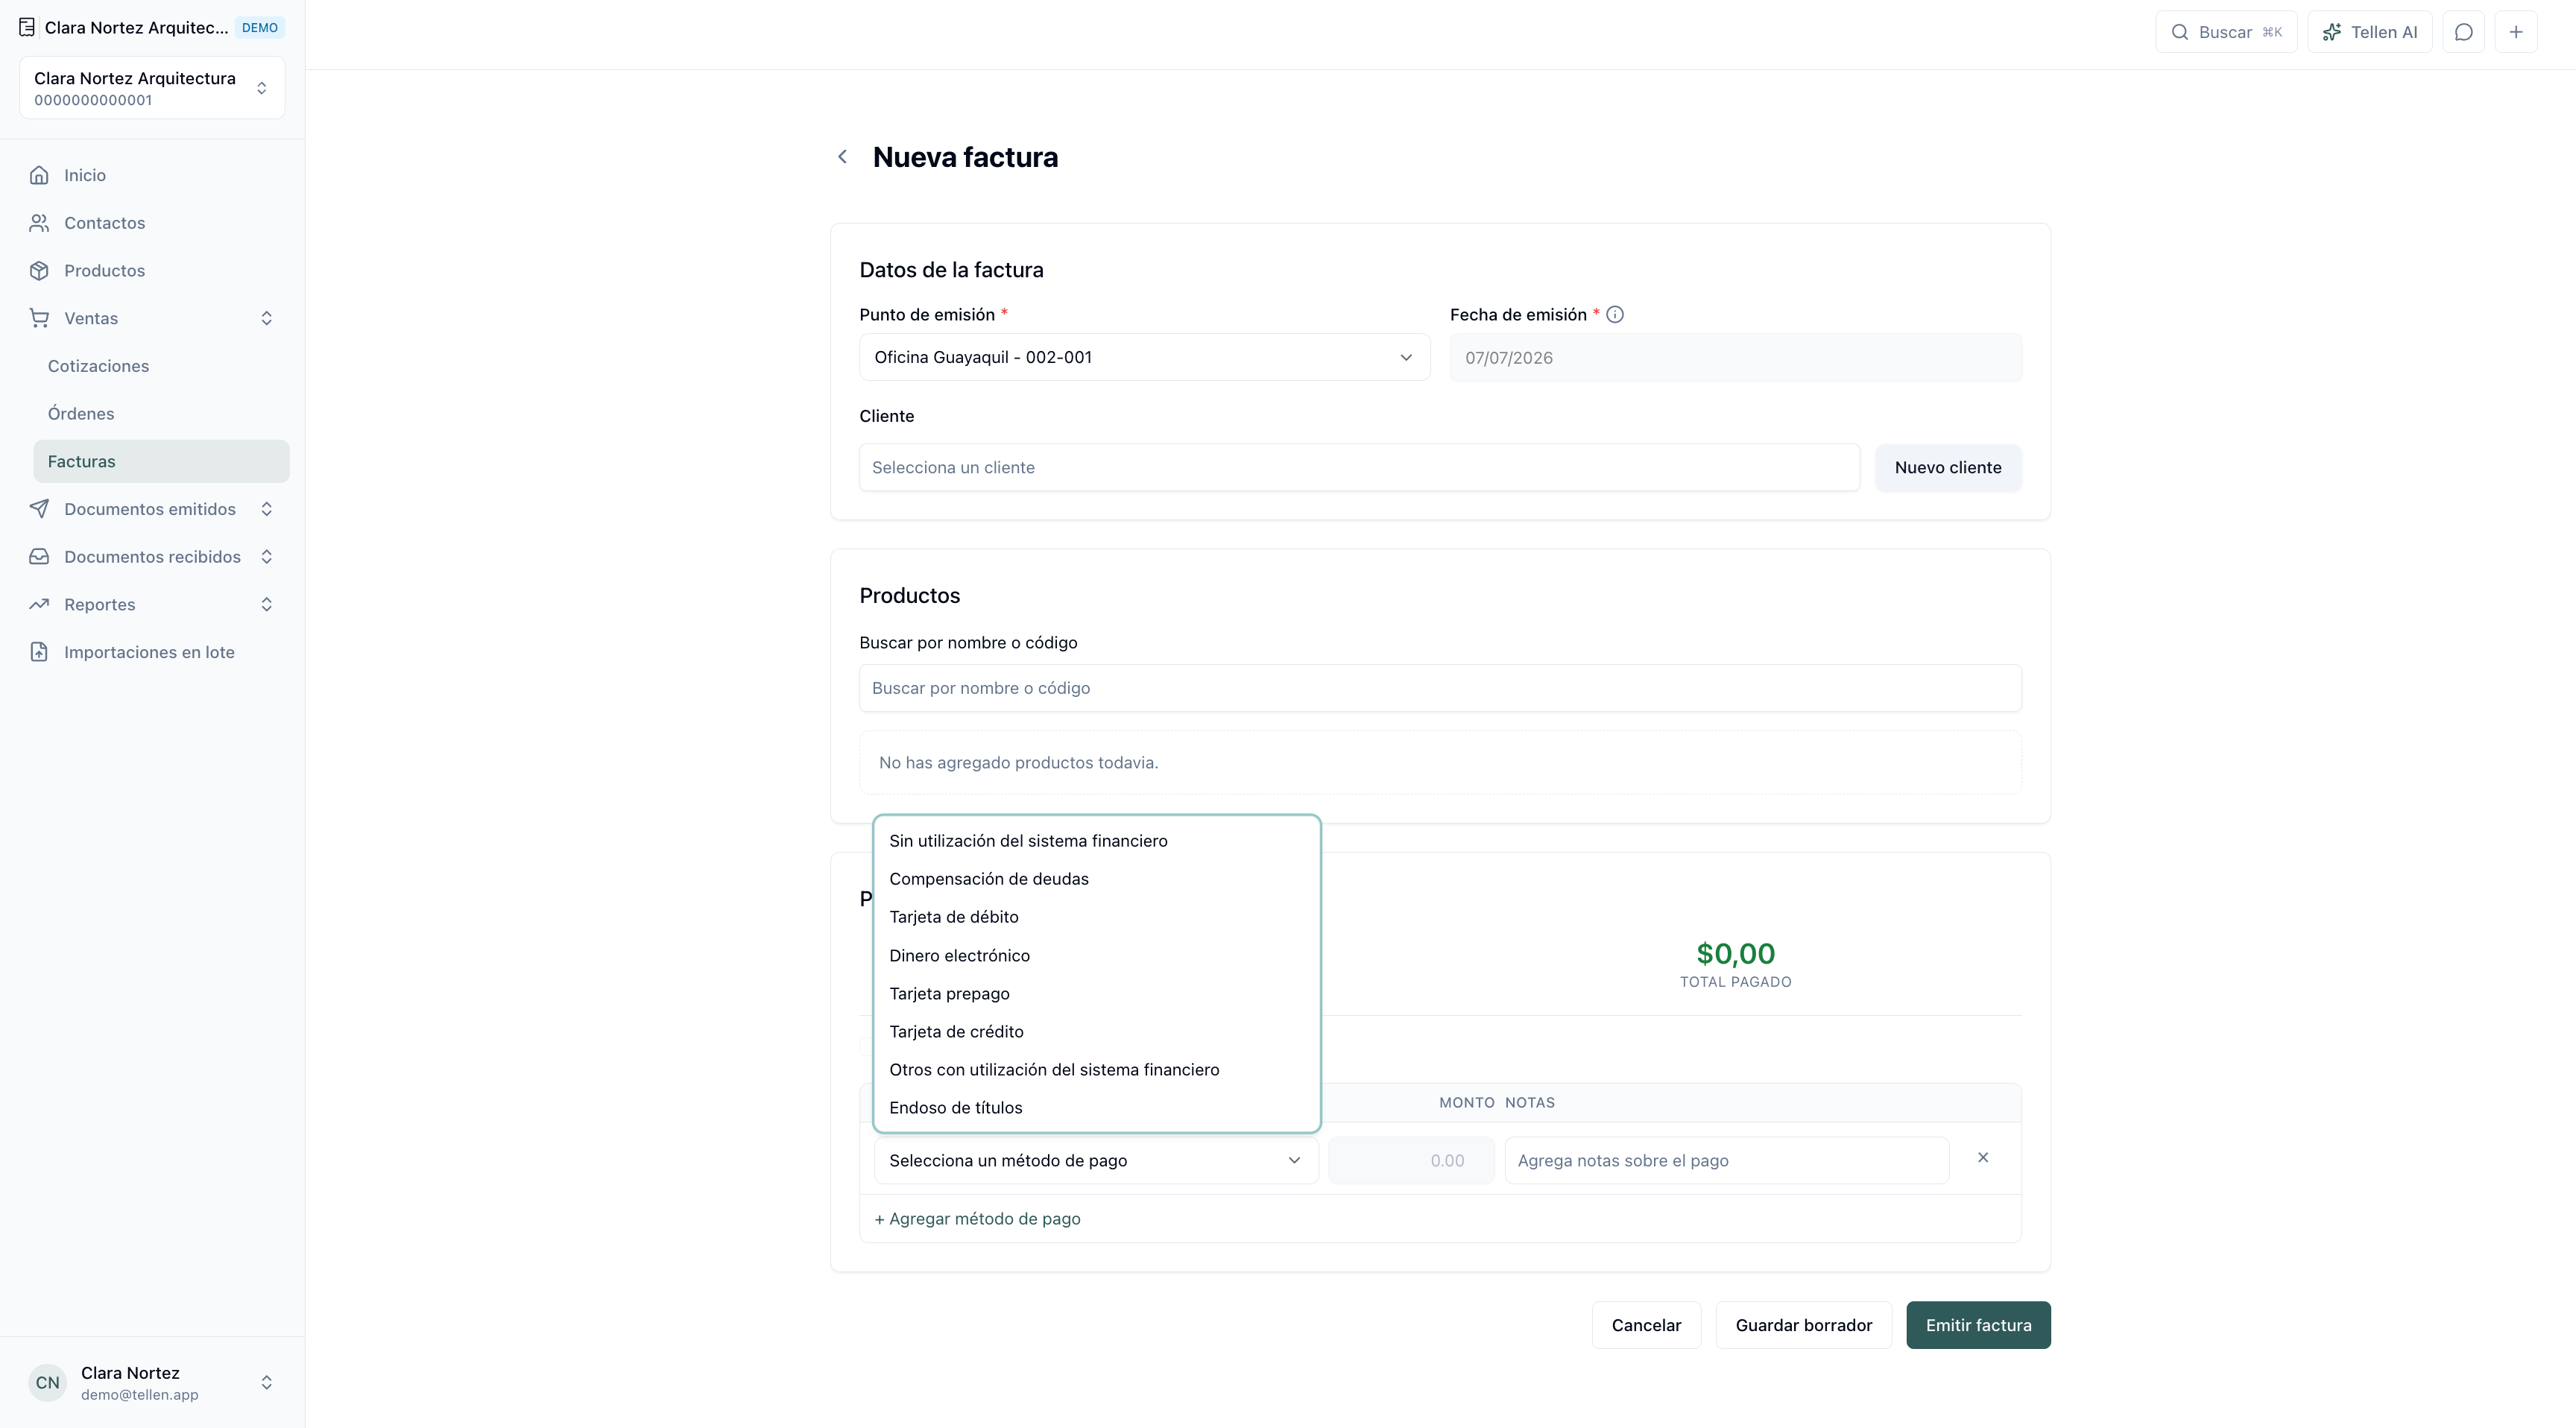
Task: Choose Tarjeta prepago payment method
Action: [x=1097, y=994]
